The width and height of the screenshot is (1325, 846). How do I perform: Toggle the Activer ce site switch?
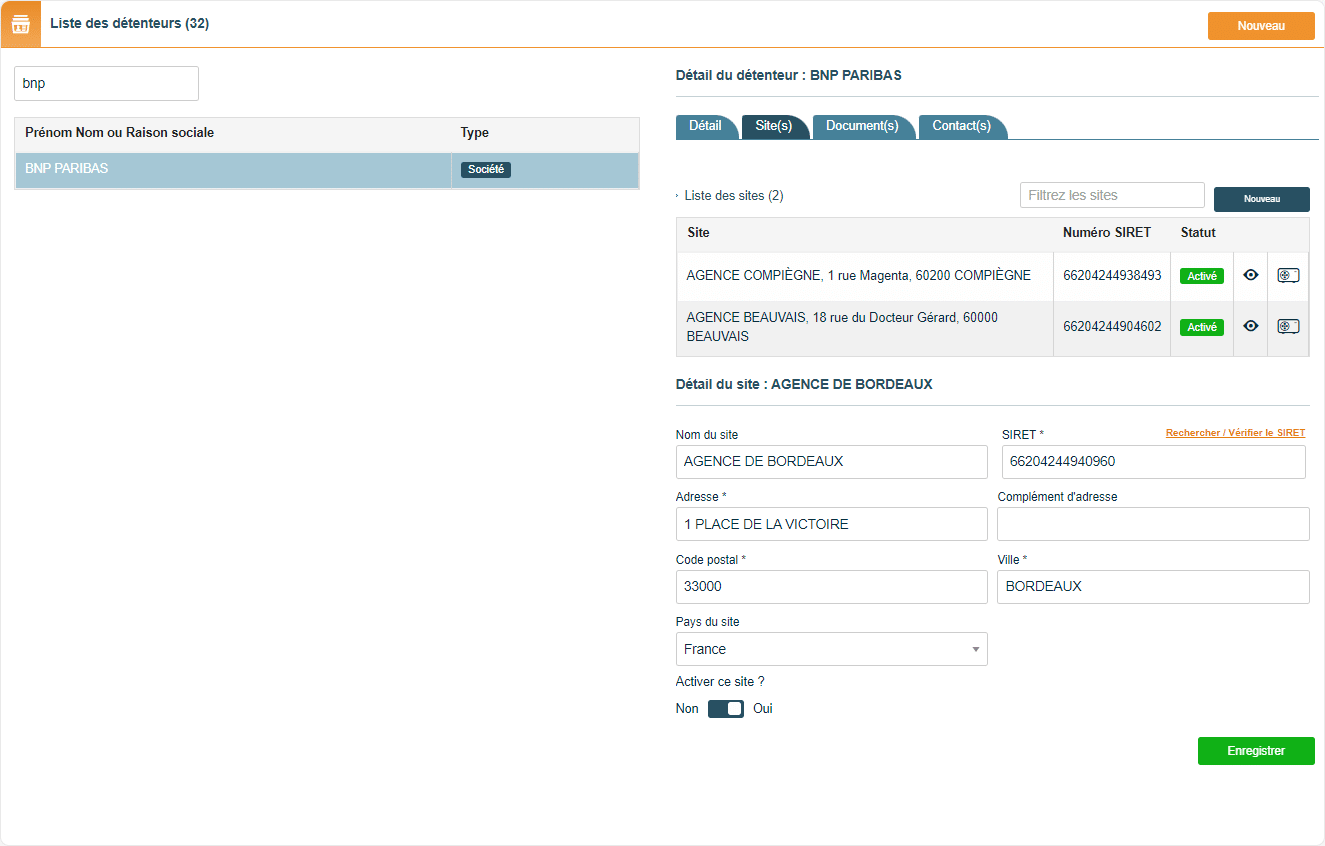(726, 709)
